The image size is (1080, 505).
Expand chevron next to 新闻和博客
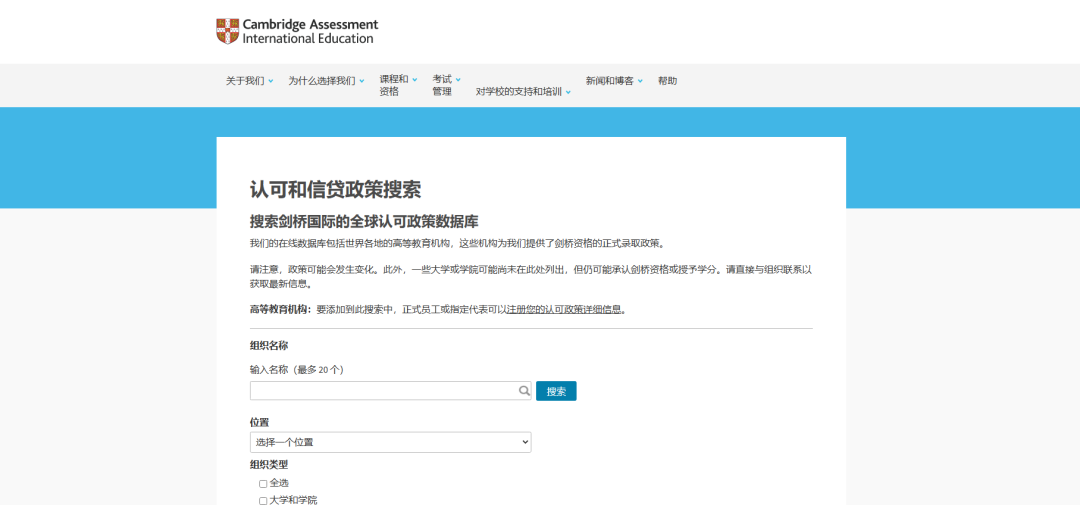pyautogui.click(x=640, y=81)
